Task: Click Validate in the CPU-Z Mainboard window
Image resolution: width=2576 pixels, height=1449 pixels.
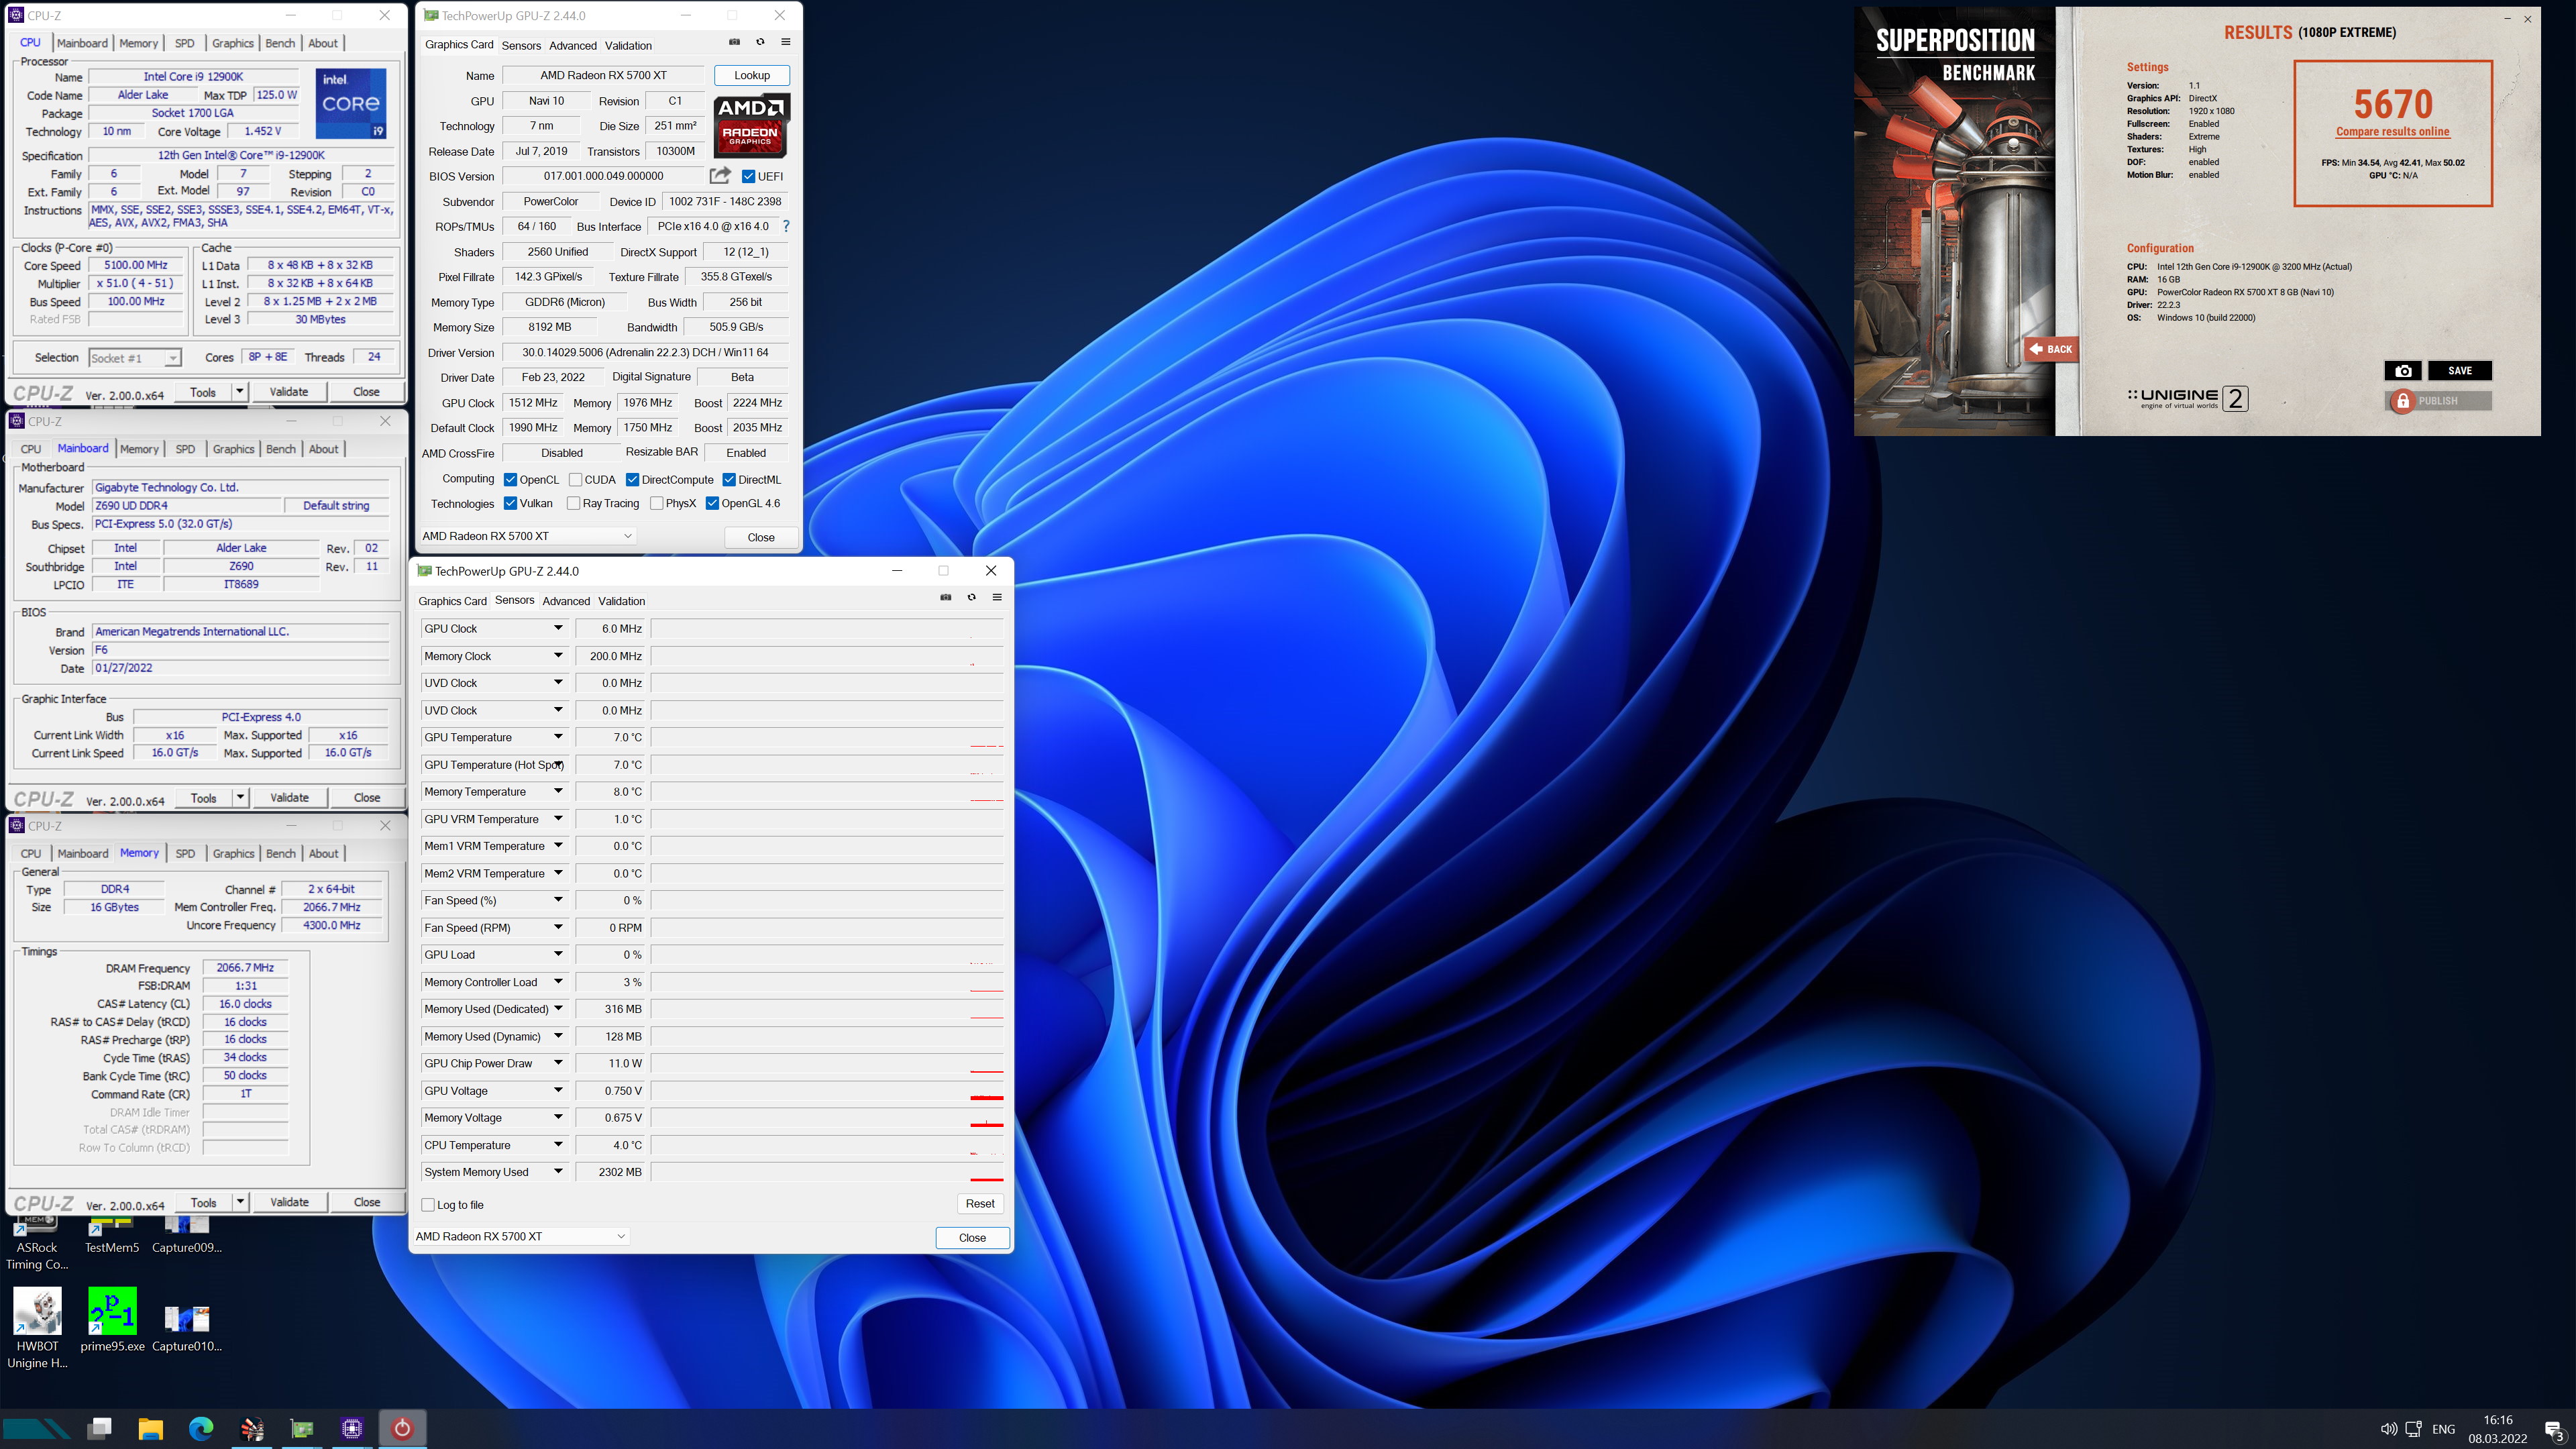Action: pos(289,797)
